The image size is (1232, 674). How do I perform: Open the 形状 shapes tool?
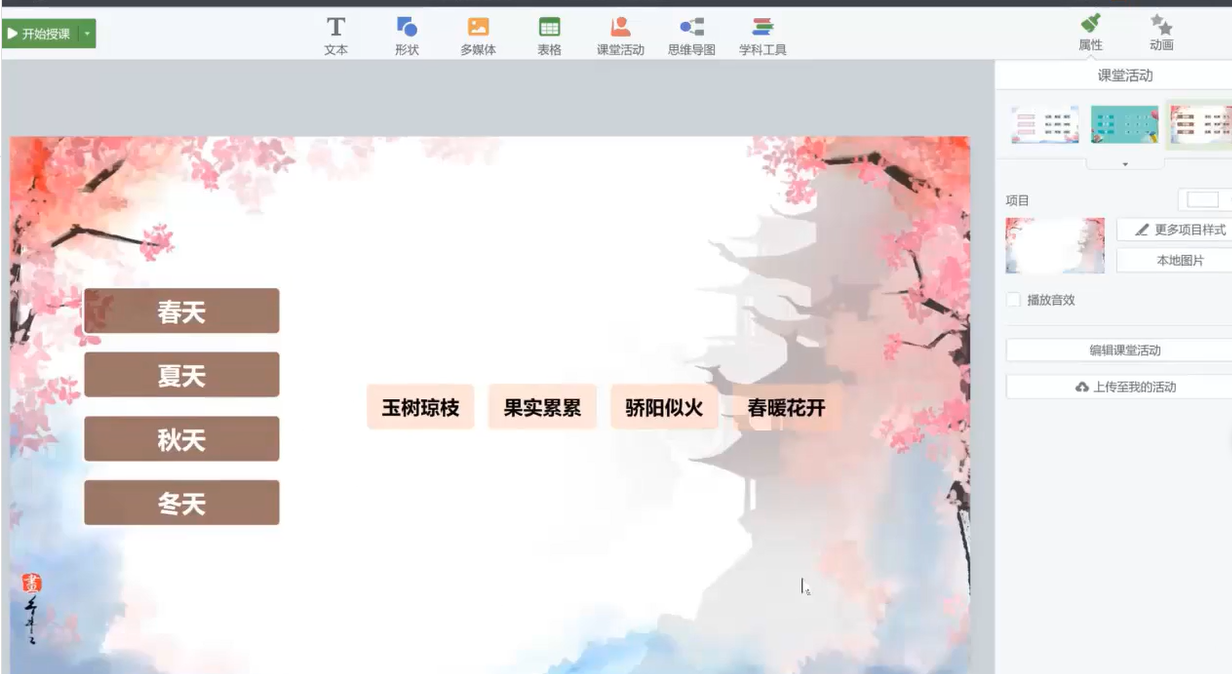coord(407,35)
